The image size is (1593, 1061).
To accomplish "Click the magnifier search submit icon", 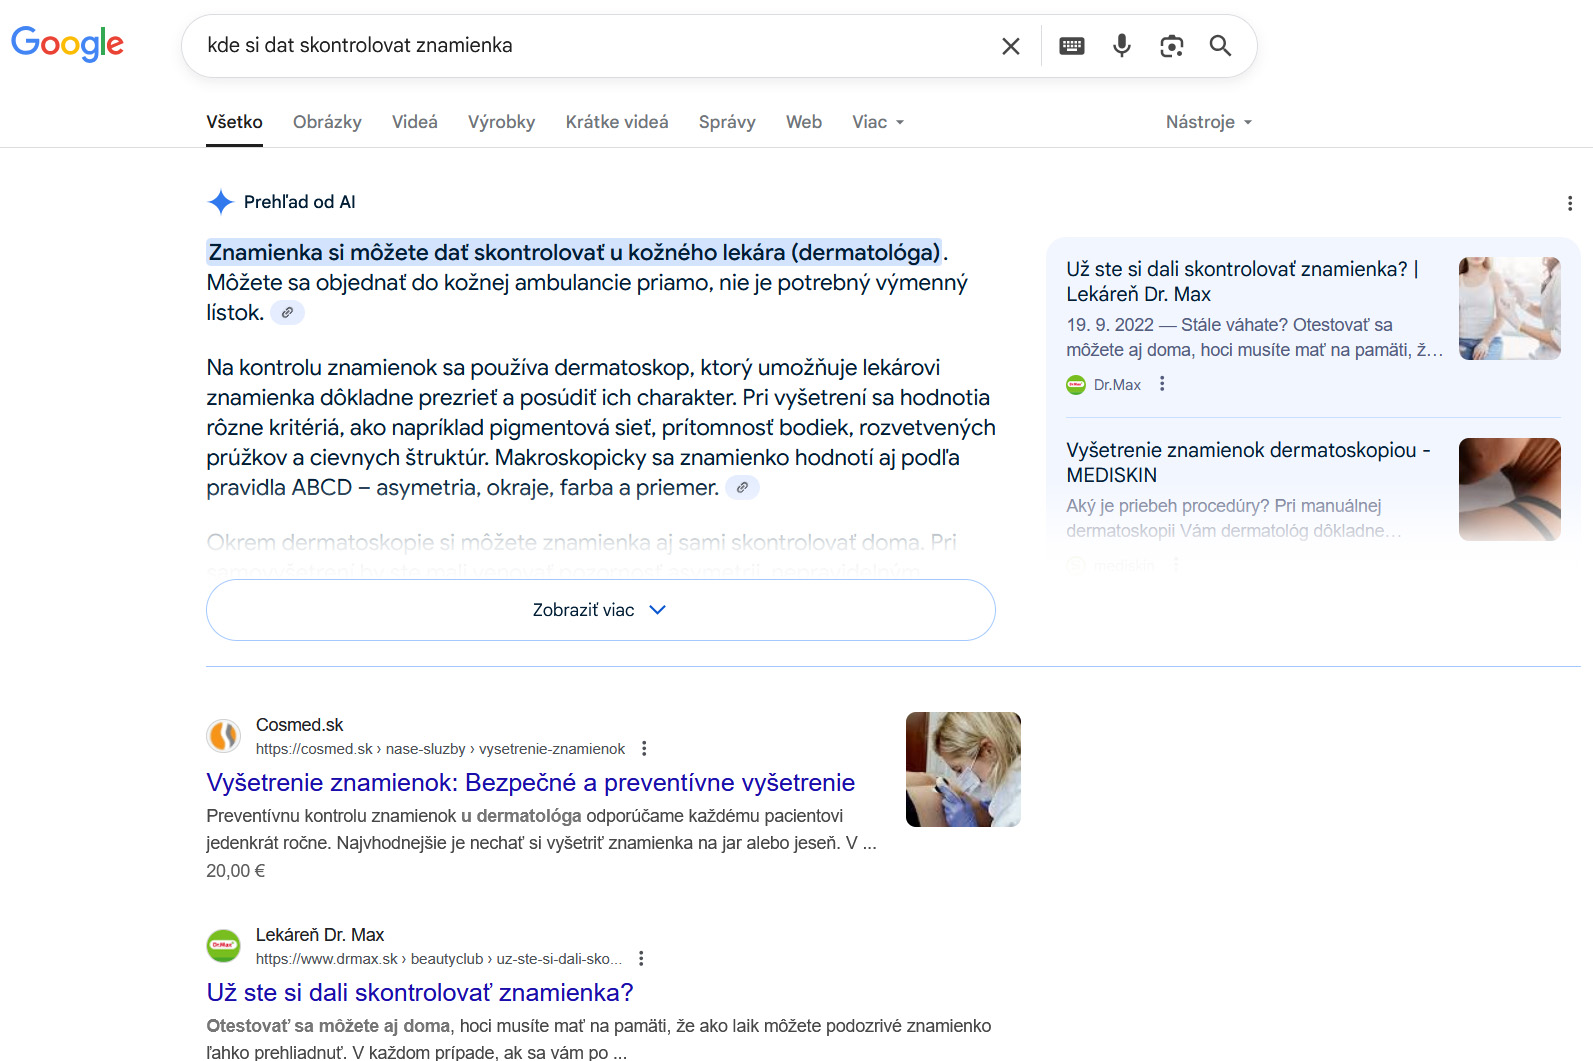I will (1220, 46).
